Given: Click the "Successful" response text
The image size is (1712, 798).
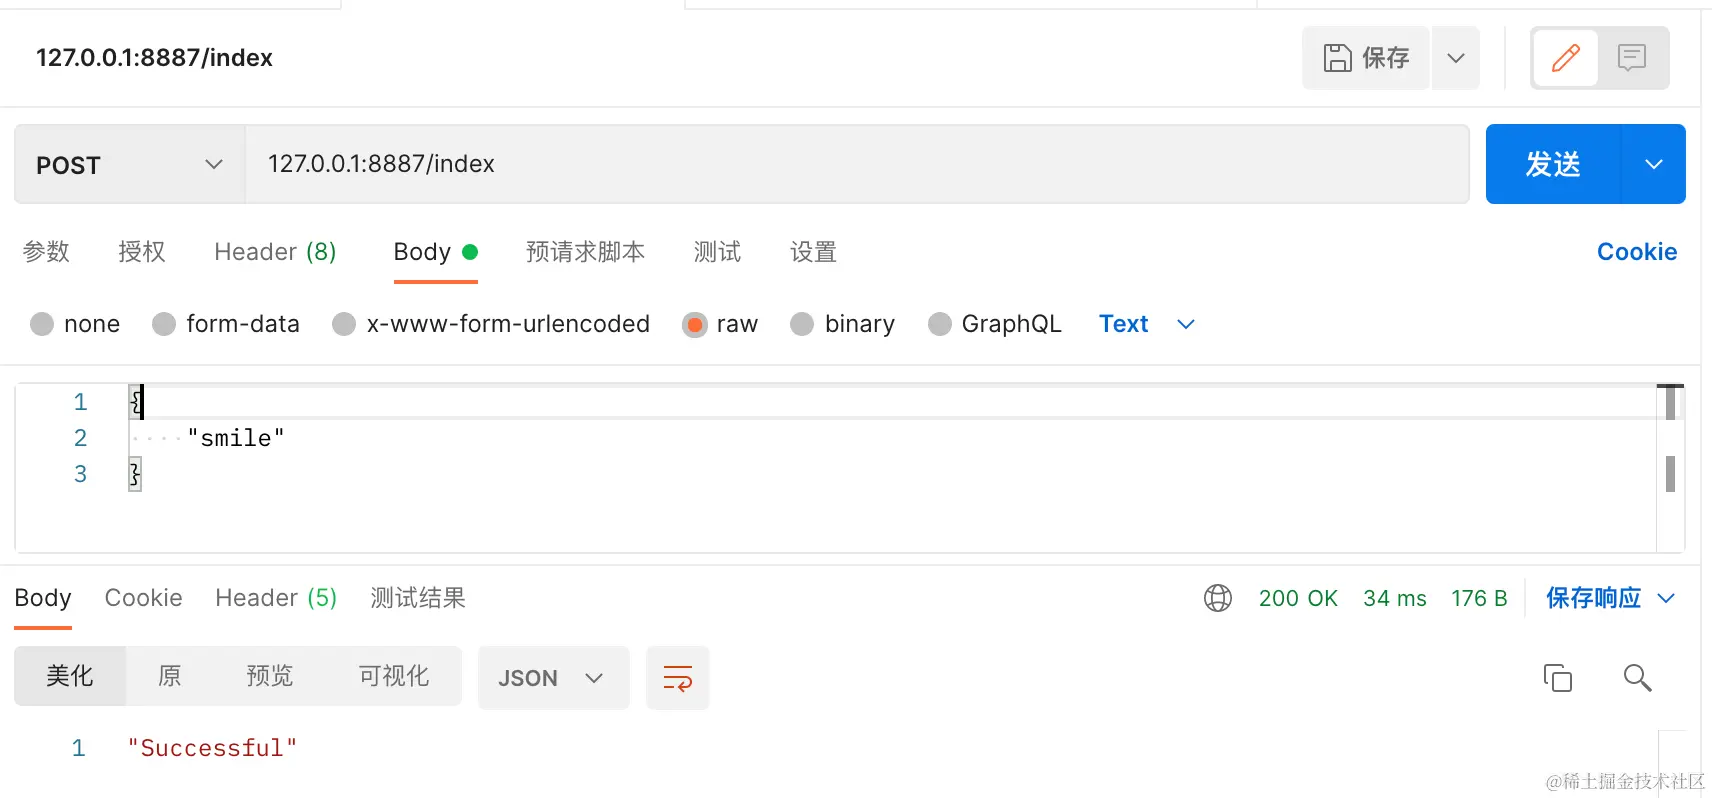Looking at the screenshot, I should click(212, 748).
